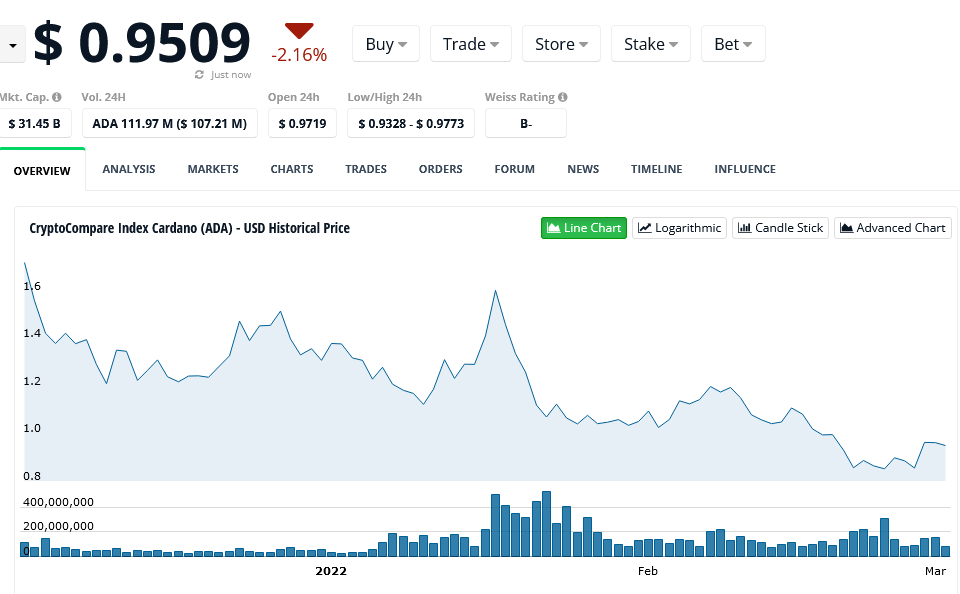Open the Trade dropdown

[x=471, y=44]
